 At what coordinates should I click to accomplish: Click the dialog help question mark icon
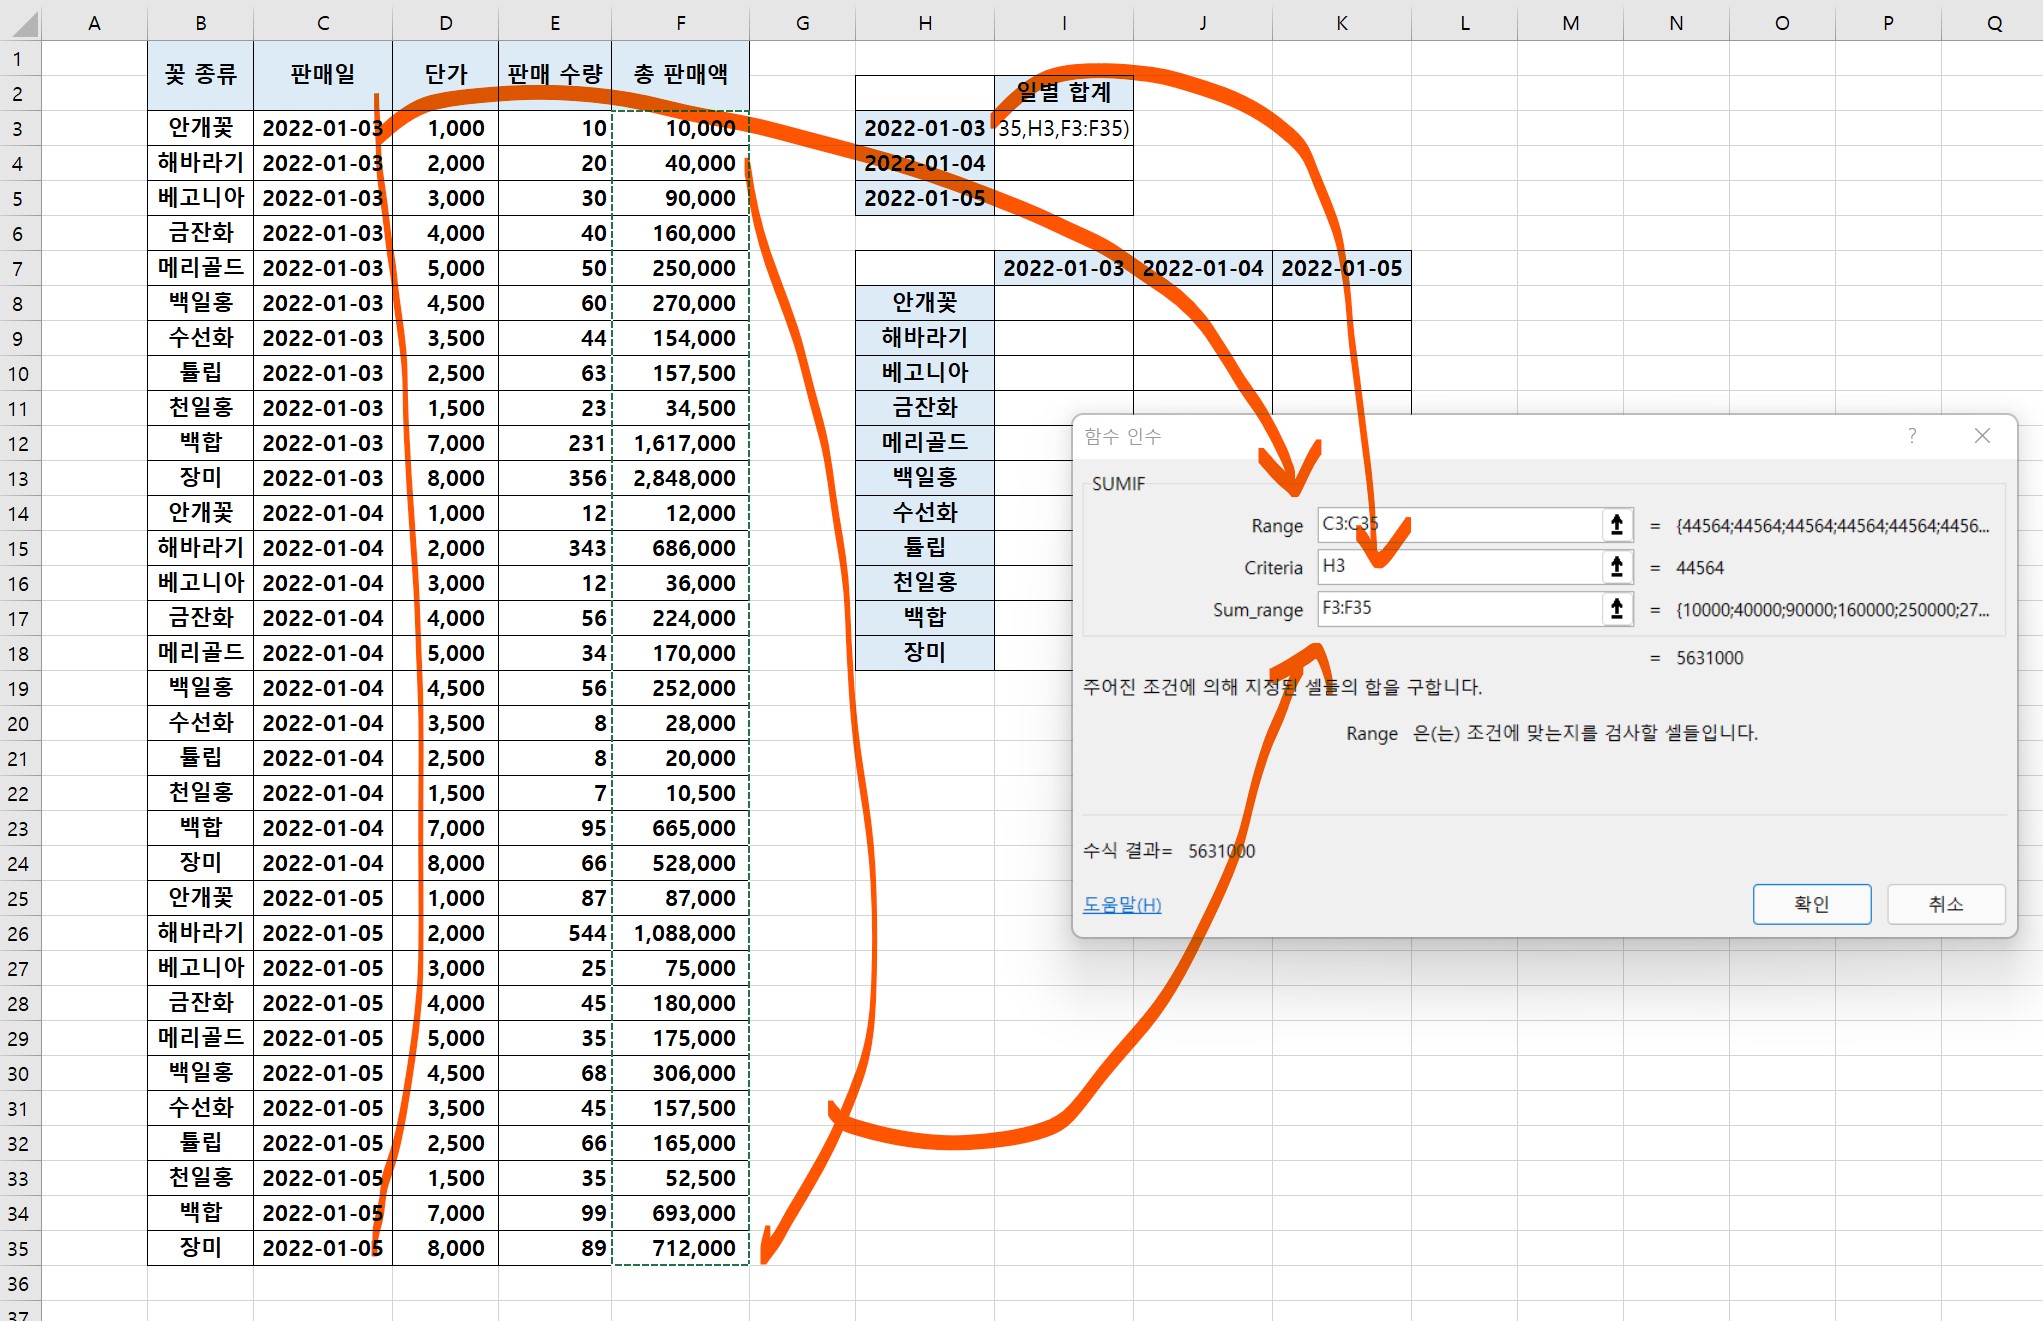click(1912, 436)
